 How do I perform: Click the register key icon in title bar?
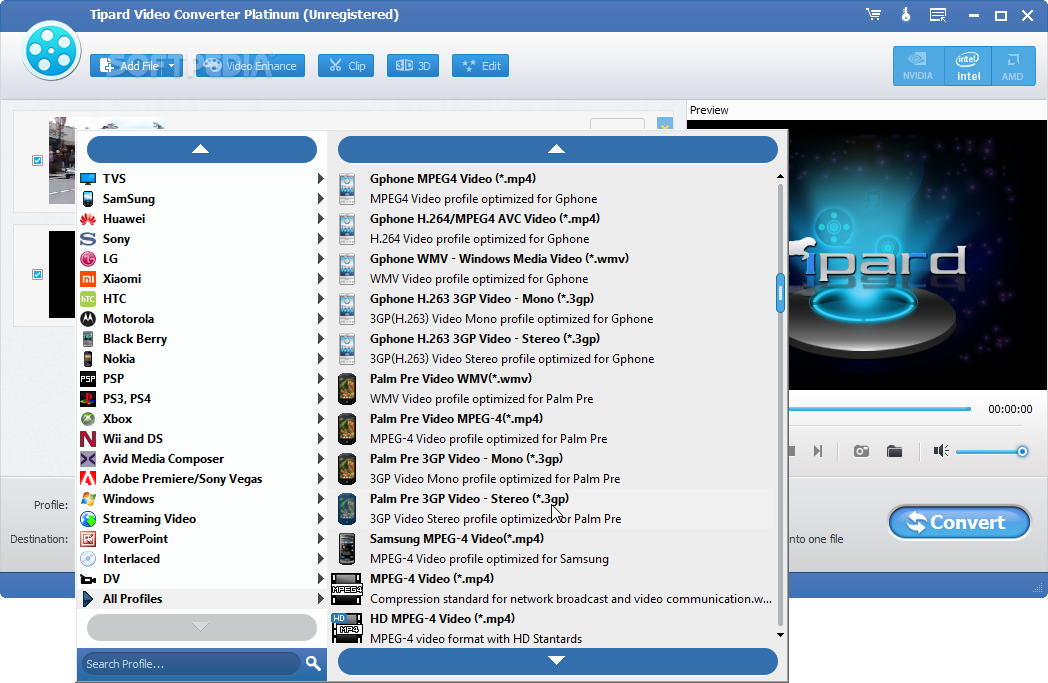906,14
